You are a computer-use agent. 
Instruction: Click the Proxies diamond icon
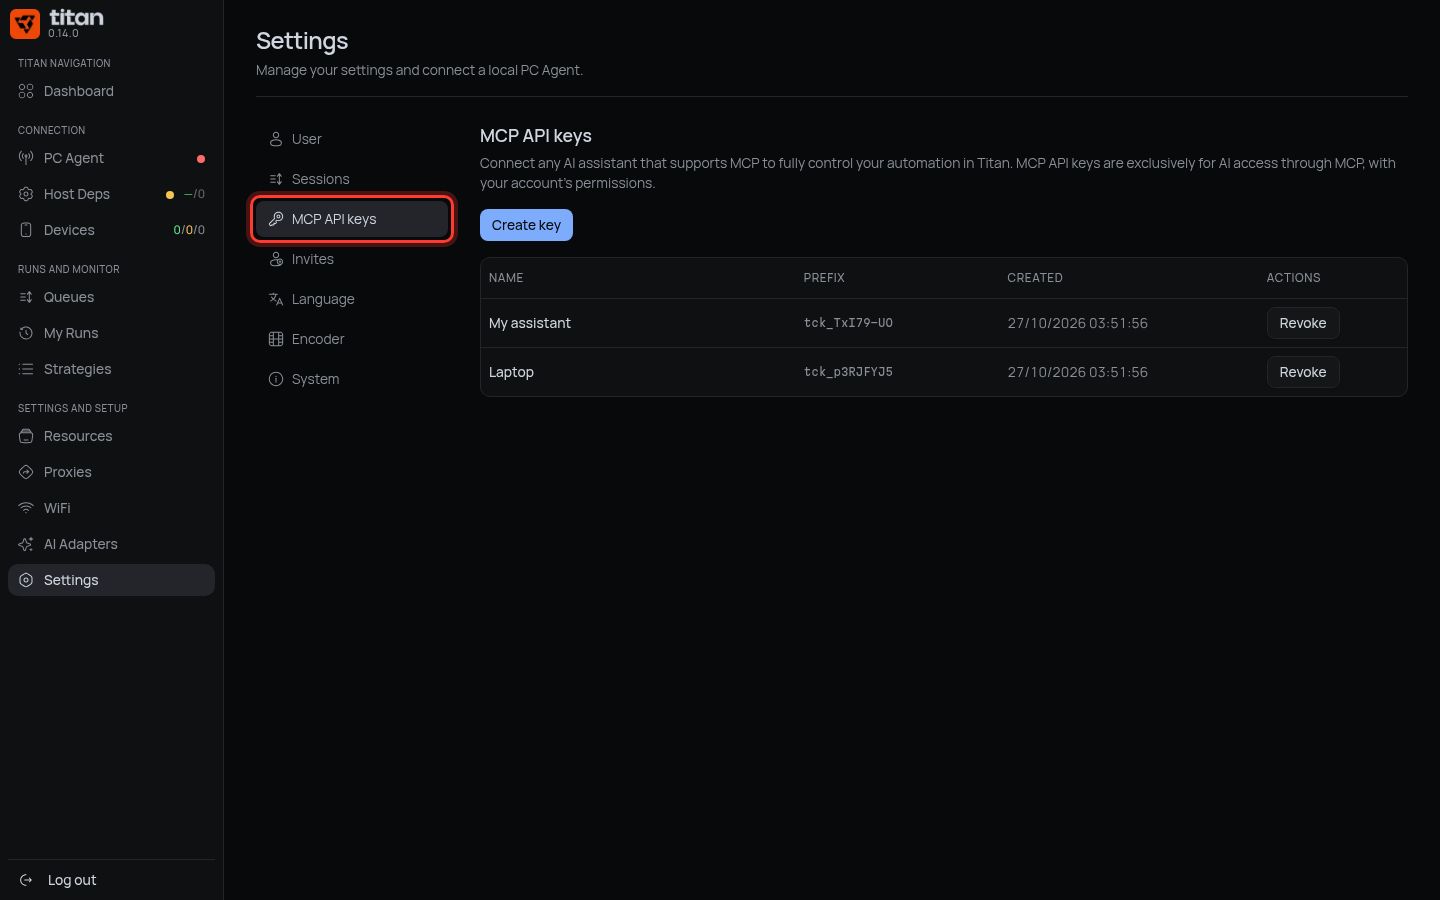(x=26, y=472)
